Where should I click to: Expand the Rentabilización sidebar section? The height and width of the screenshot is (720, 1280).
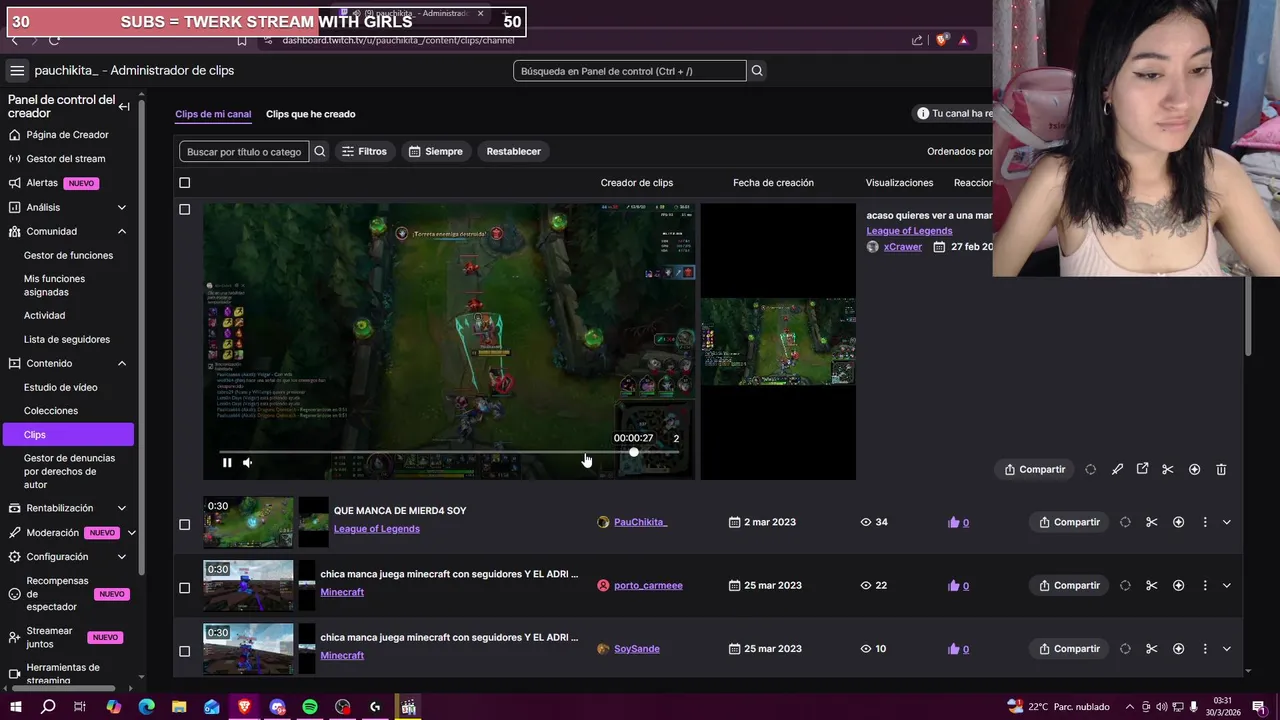122,508
